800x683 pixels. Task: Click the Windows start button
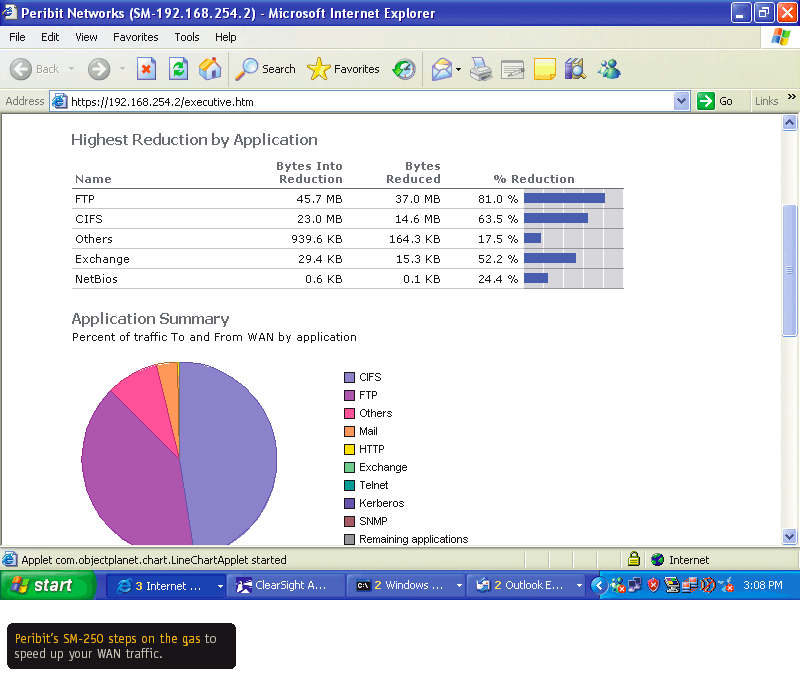pos(48,585)
